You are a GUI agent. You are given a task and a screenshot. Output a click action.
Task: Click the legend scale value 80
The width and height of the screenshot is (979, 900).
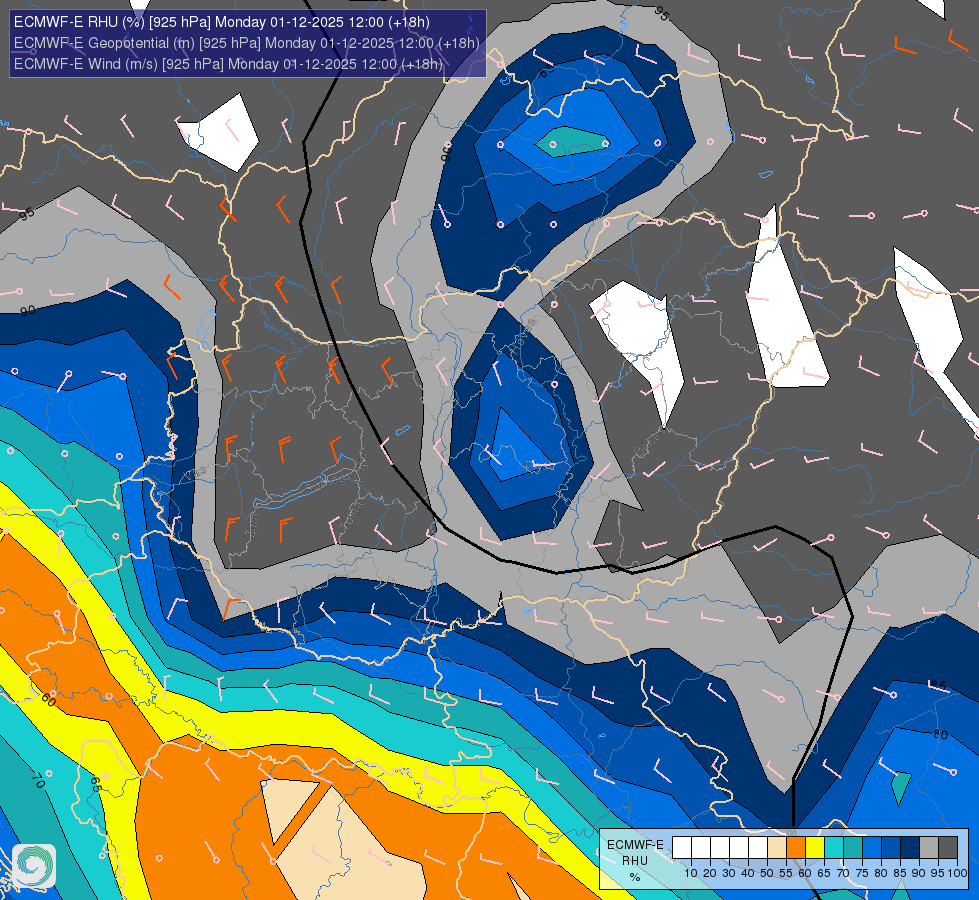pos(881,873)
